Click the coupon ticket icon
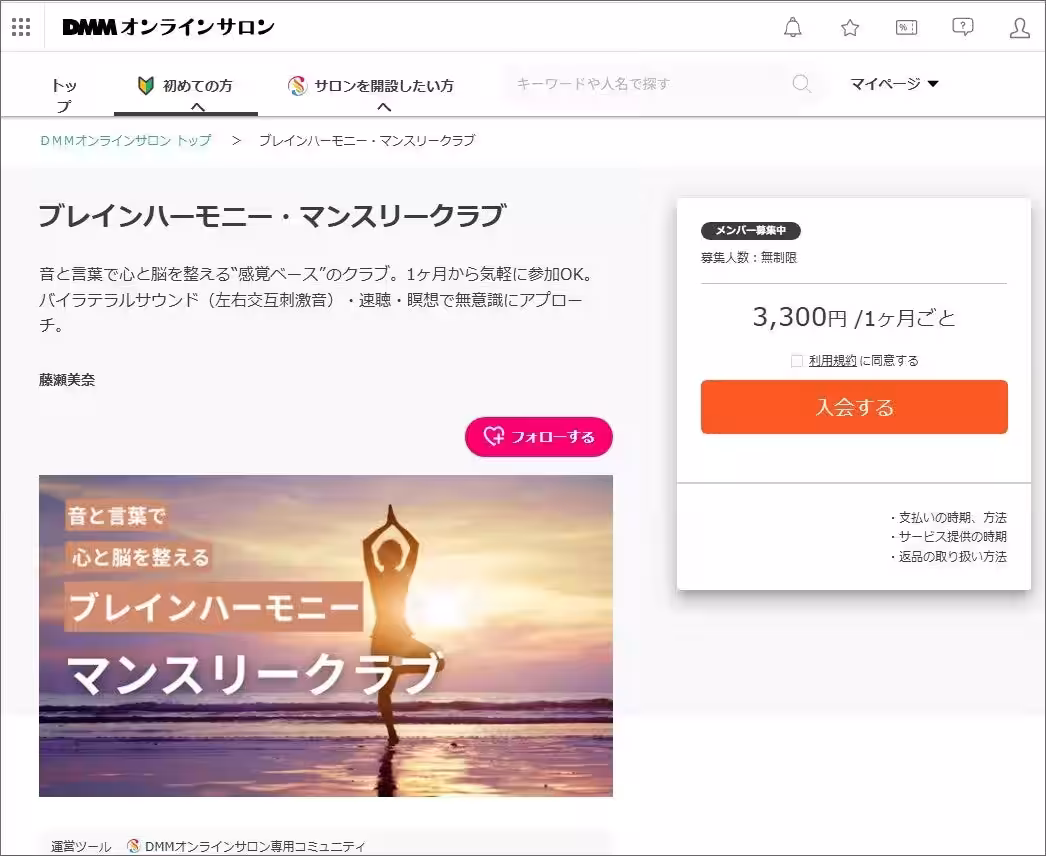Screen dimensions: 1046x856 coord(906,28)
